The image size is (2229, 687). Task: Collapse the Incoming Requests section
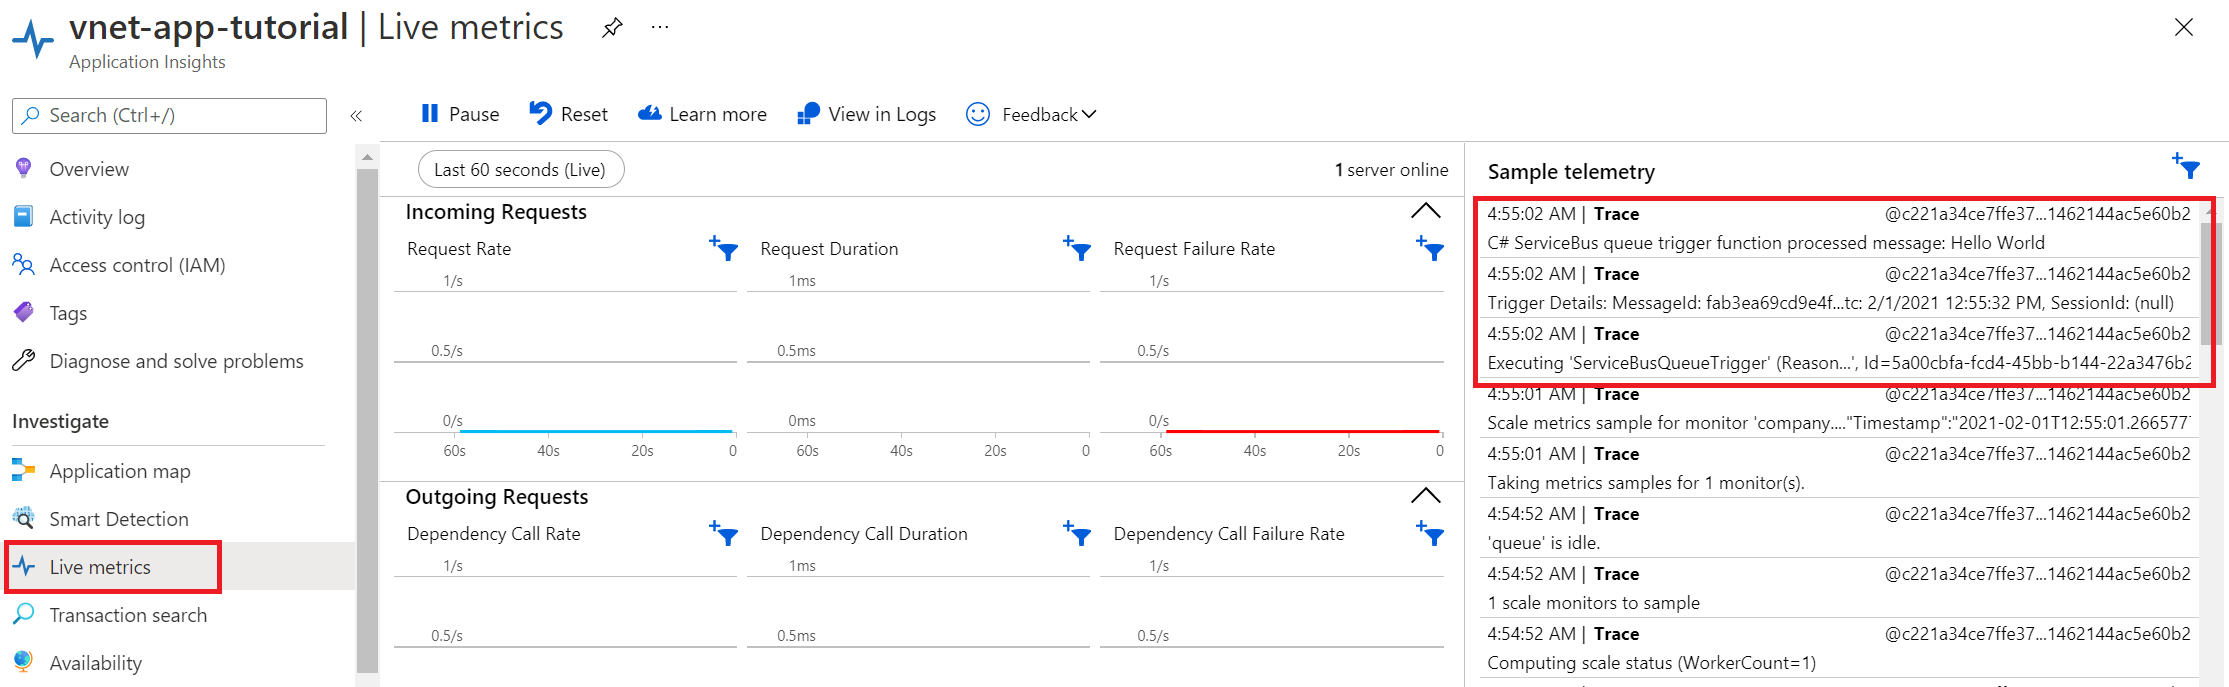pyautogui.click(x=1426, y=210)
